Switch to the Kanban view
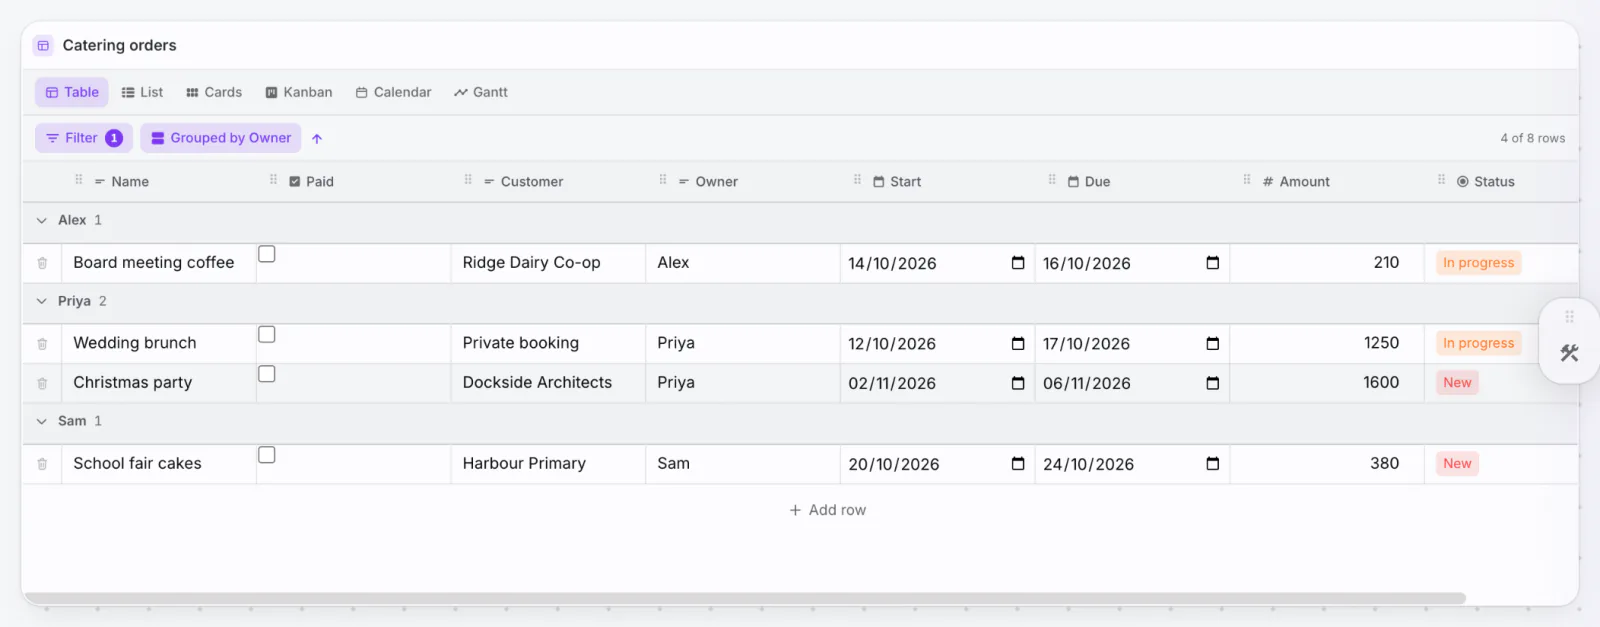Screen dimensions: 1600x627 click(x=298, y=92)
